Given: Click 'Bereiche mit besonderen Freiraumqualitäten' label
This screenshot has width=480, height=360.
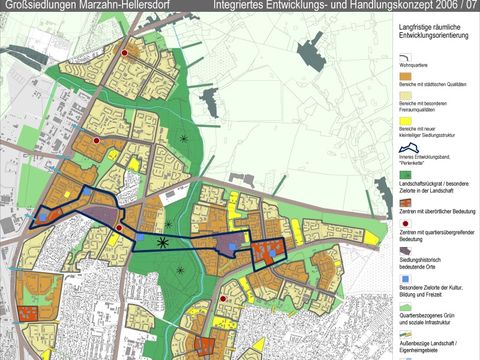Looking at the screenshot, I should [x=423, y=107].
